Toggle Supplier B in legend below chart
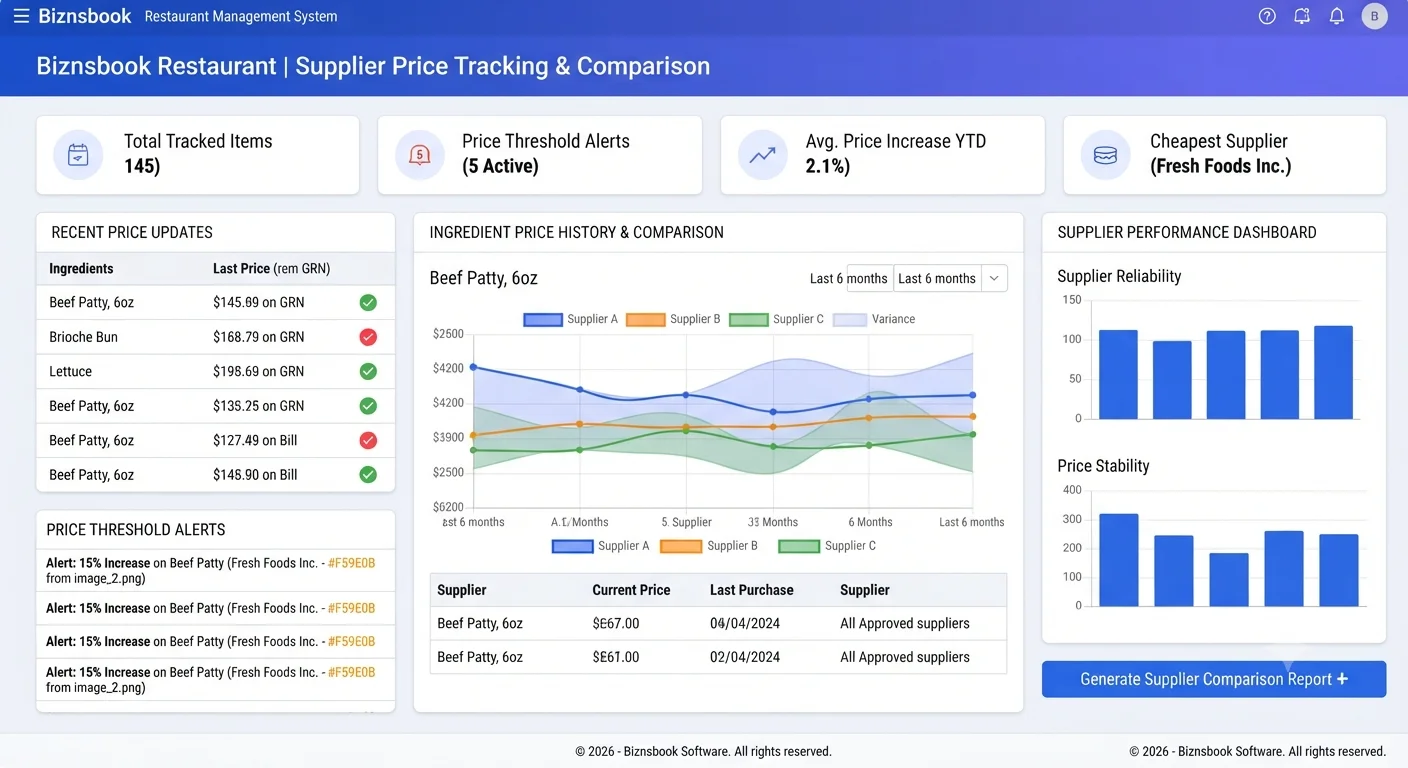The width and height of the screenshot is (1408, 768). [x=709, y=546]
